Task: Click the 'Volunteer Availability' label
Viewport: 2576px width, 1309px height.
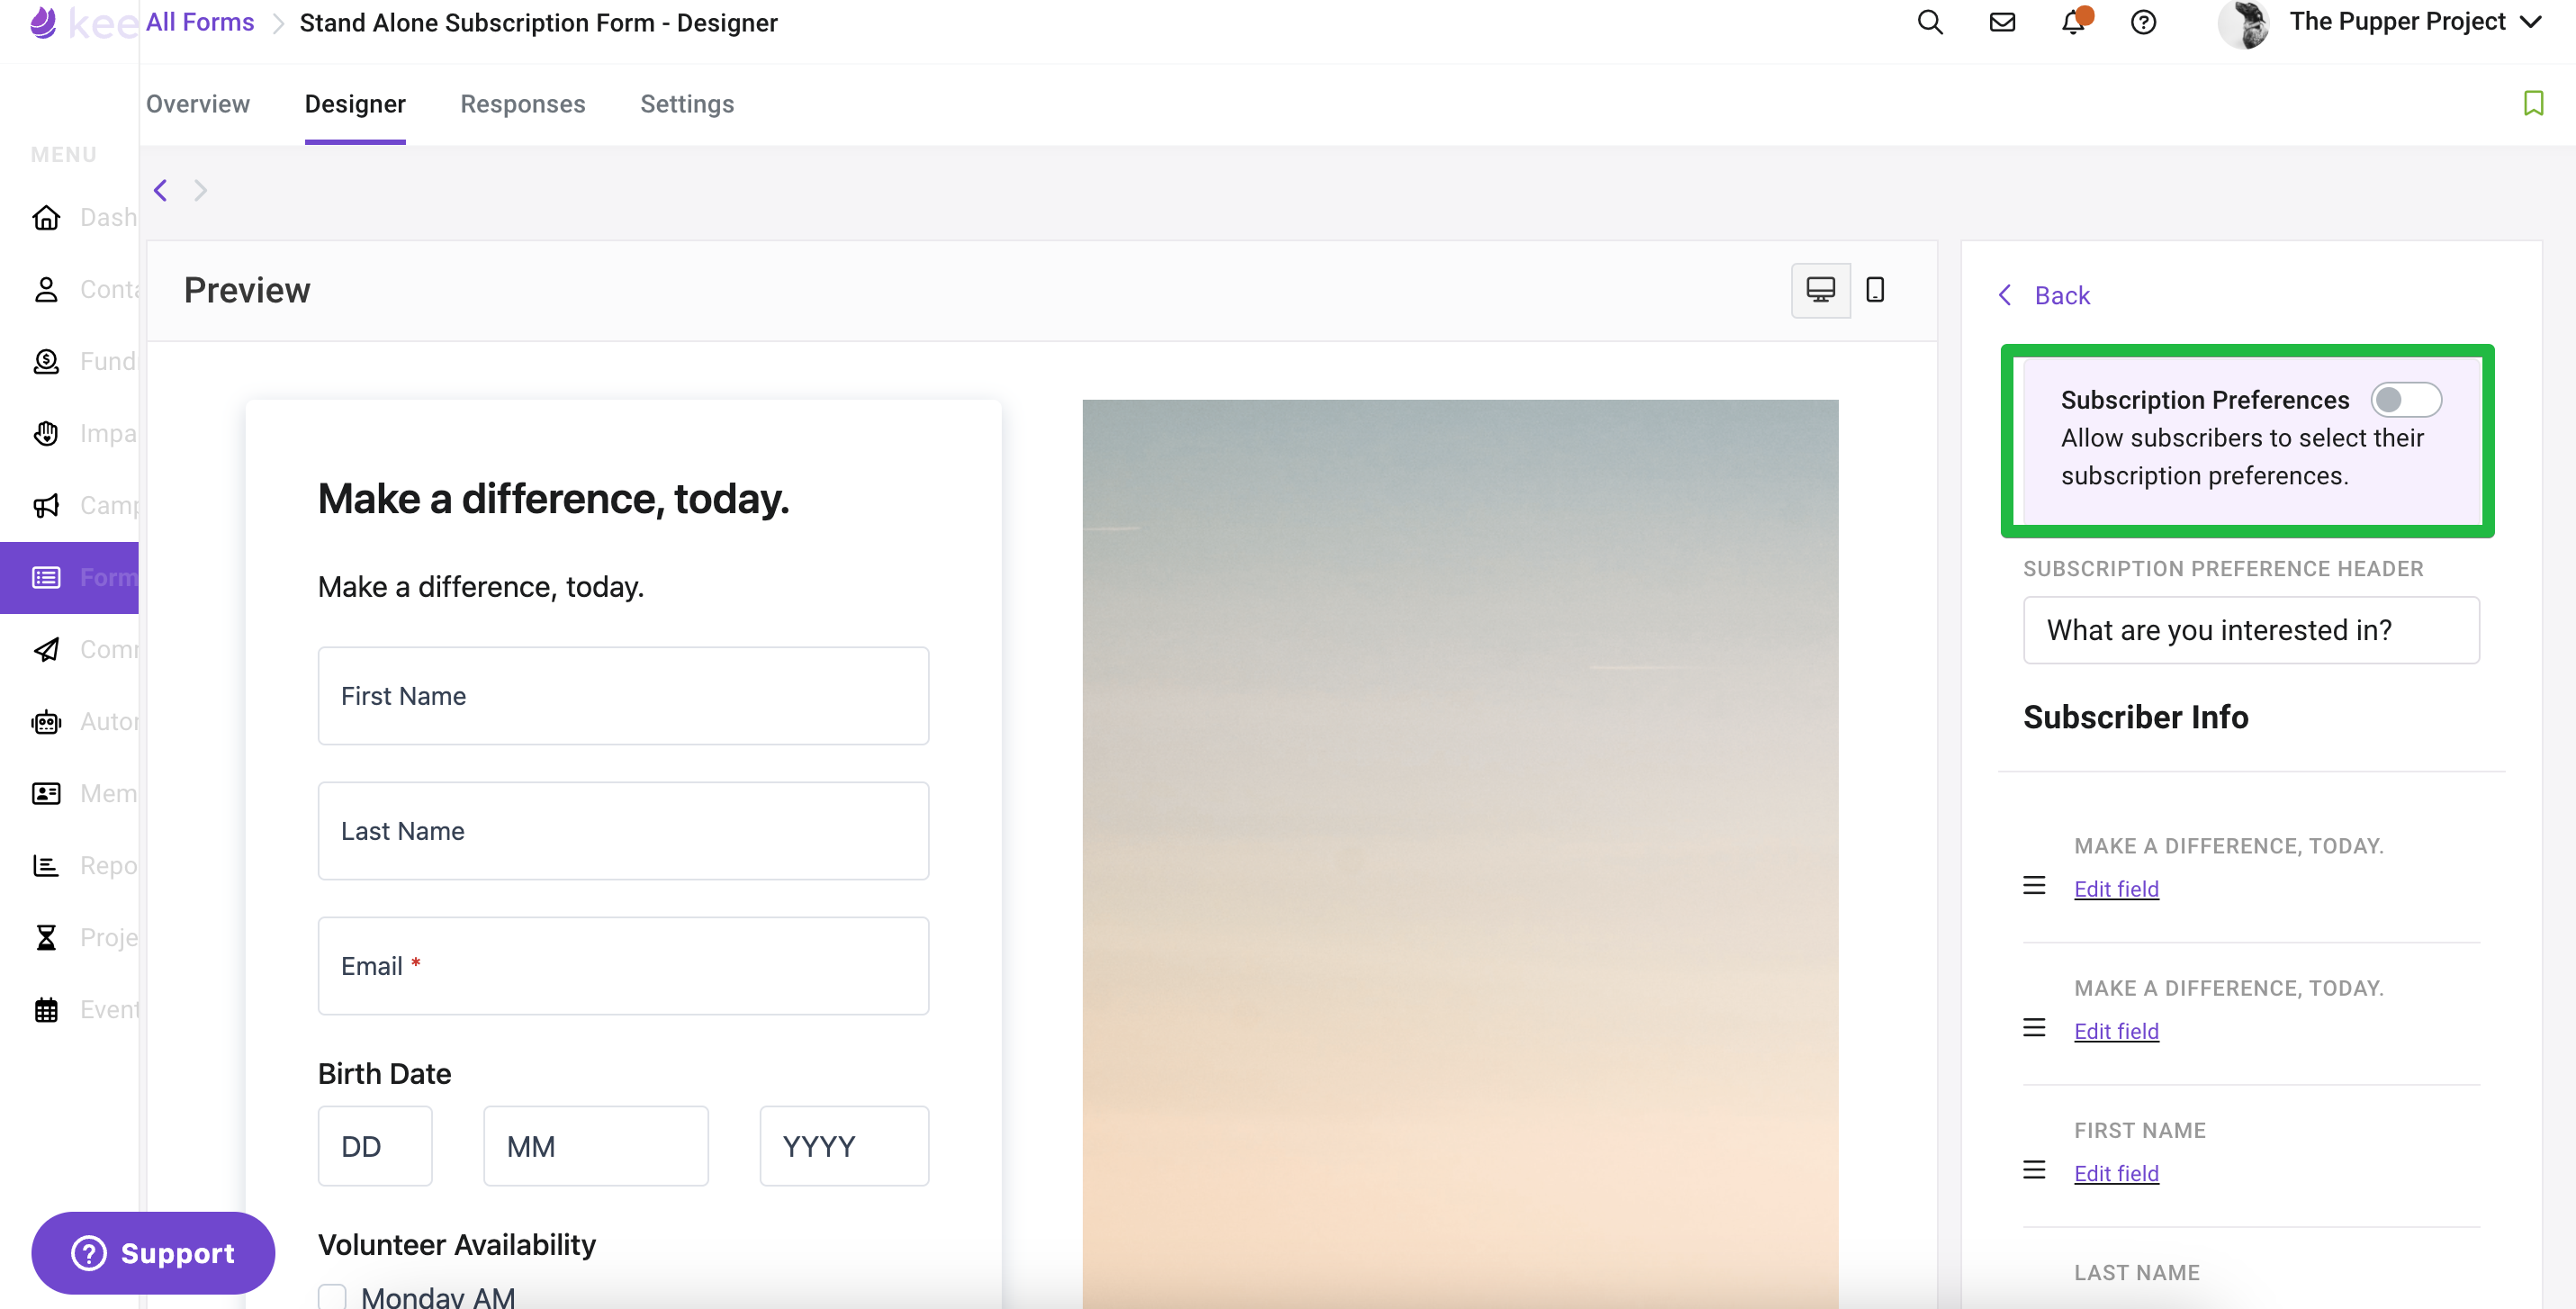Action: [457, 1244]
